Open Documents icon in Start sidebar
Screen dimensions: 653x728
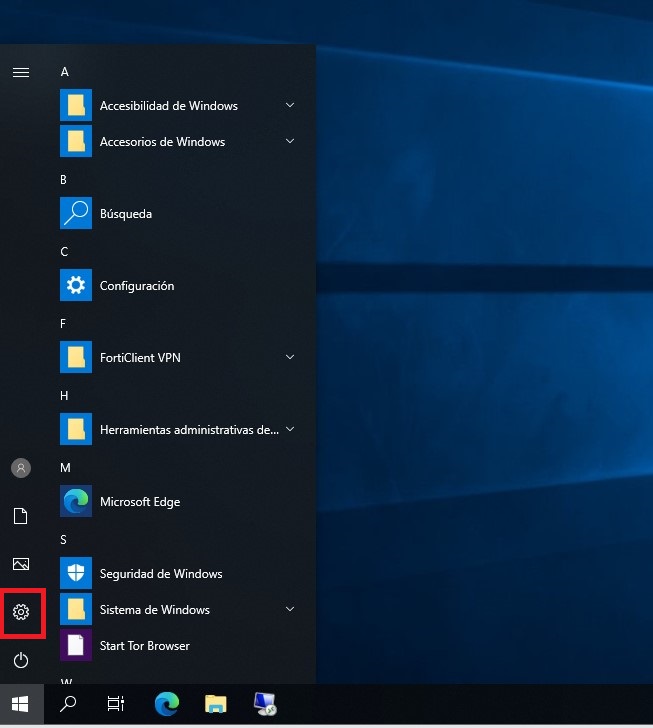[21, 516]
